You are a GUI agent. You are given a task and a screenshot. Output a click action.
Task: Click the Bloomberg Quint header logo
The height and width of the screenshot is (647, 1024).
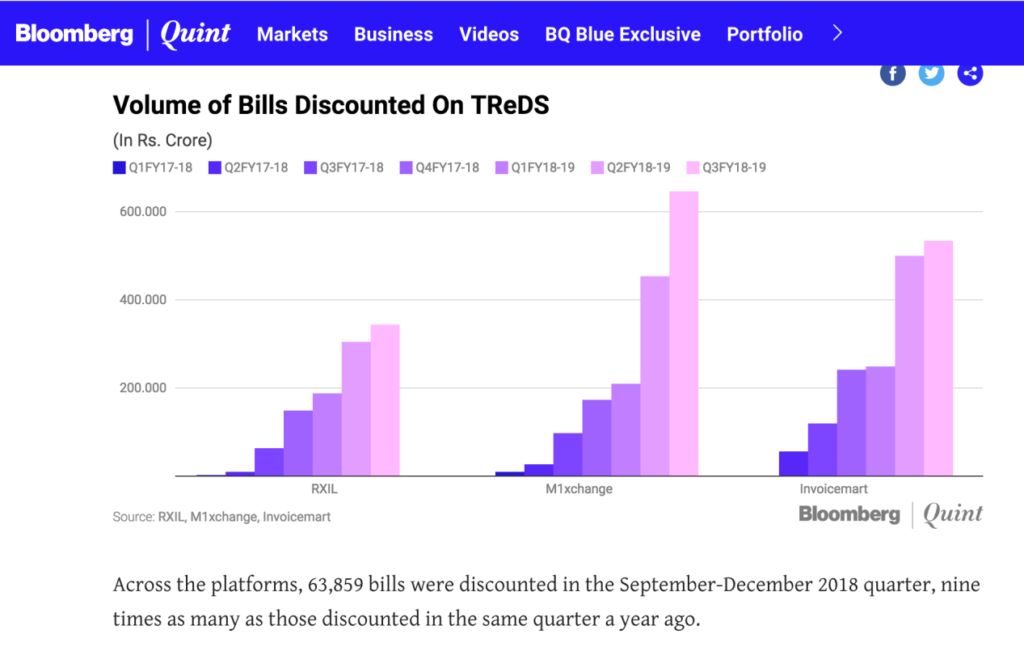coord(123,33)
